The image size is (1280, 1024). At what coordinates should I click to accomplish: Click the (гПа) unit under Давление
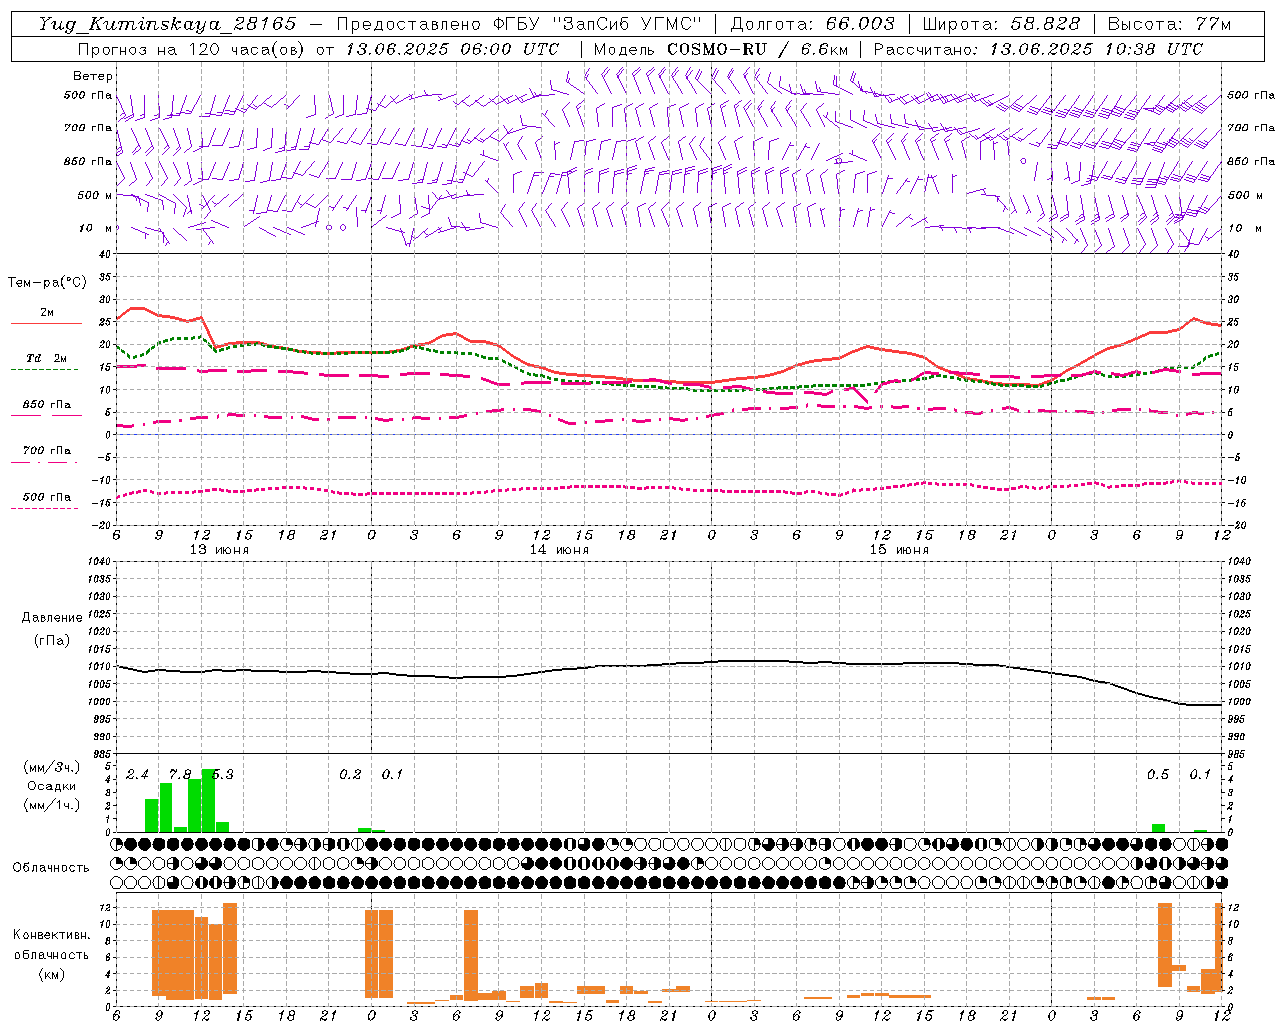[51, 640]
